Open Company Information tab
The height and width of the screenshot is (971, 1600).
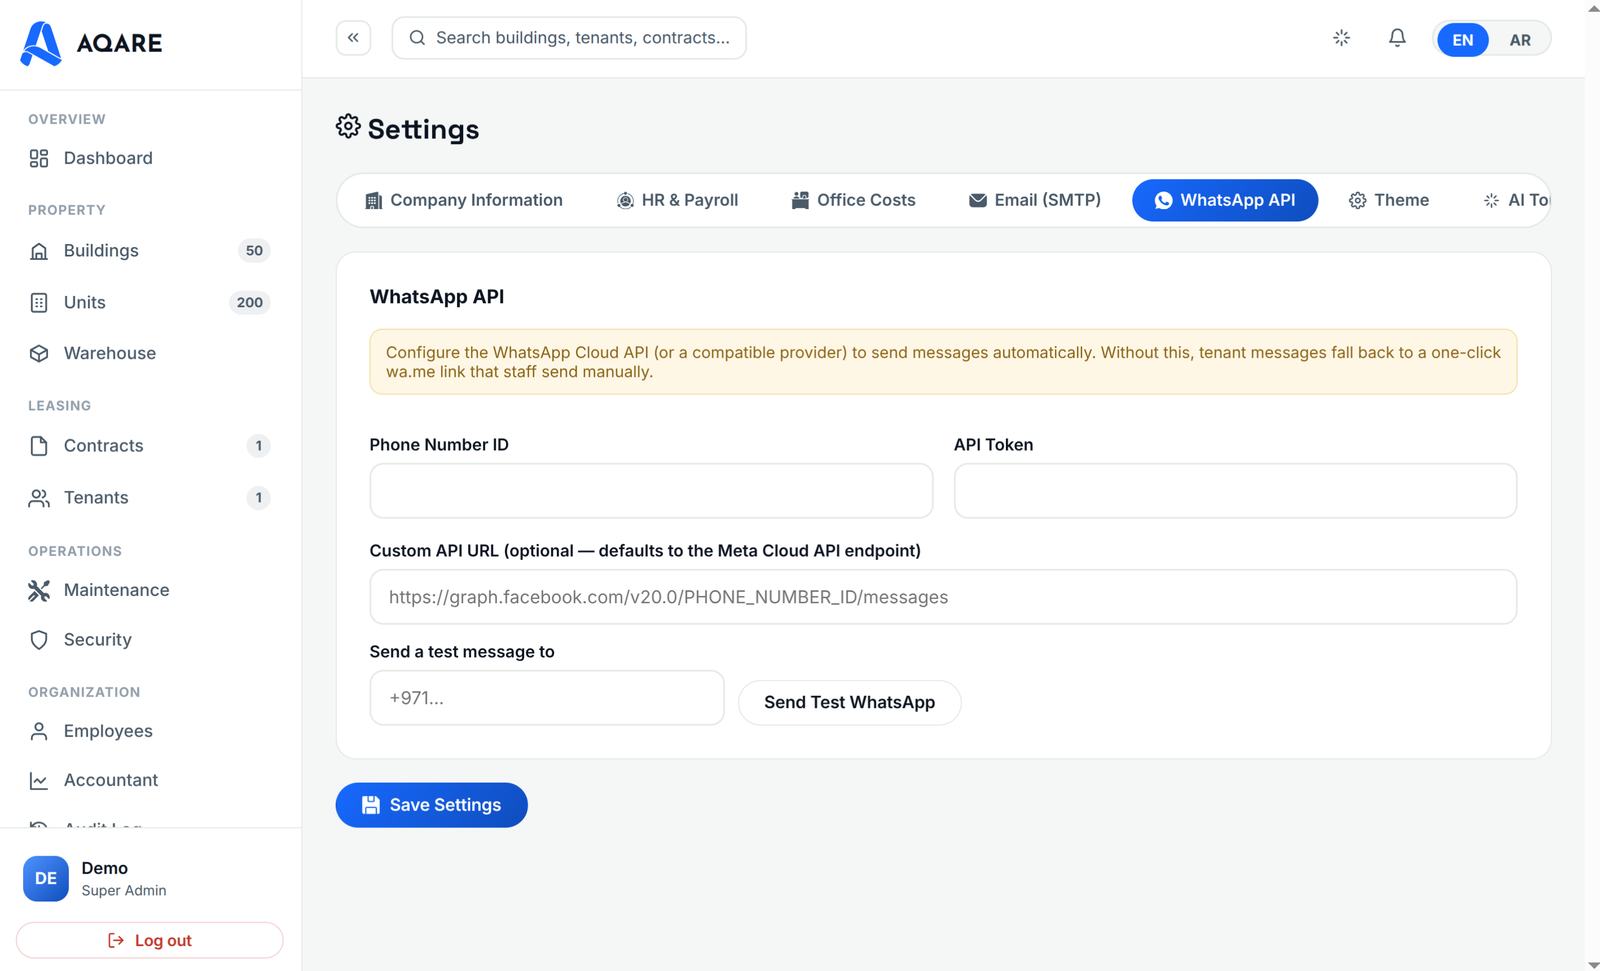click(464, 200)
